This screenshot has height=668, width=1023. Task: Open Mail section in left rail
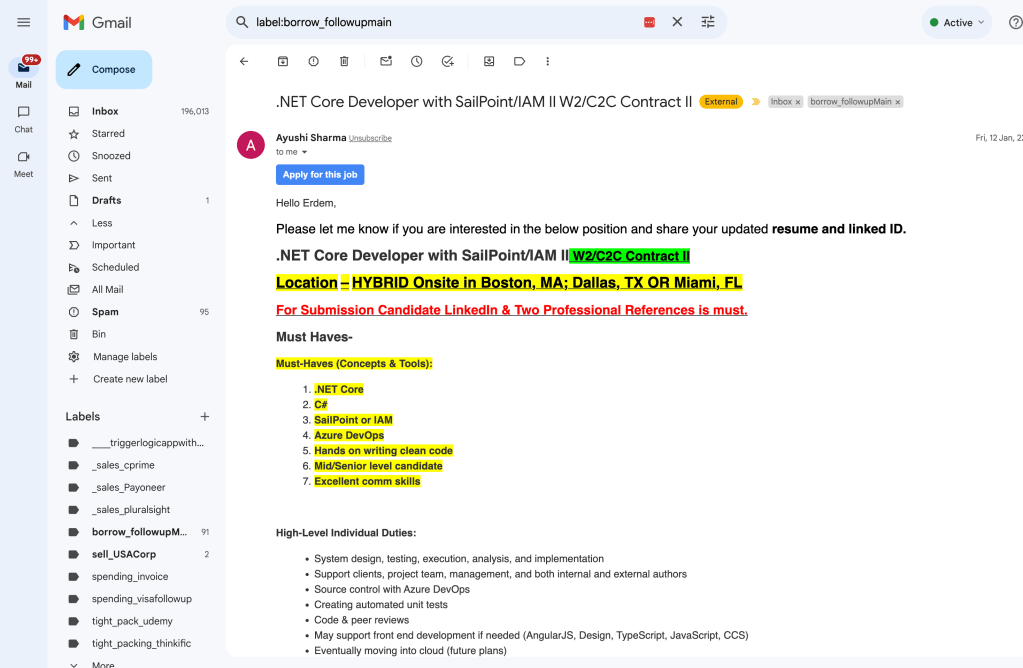point(23,72)
